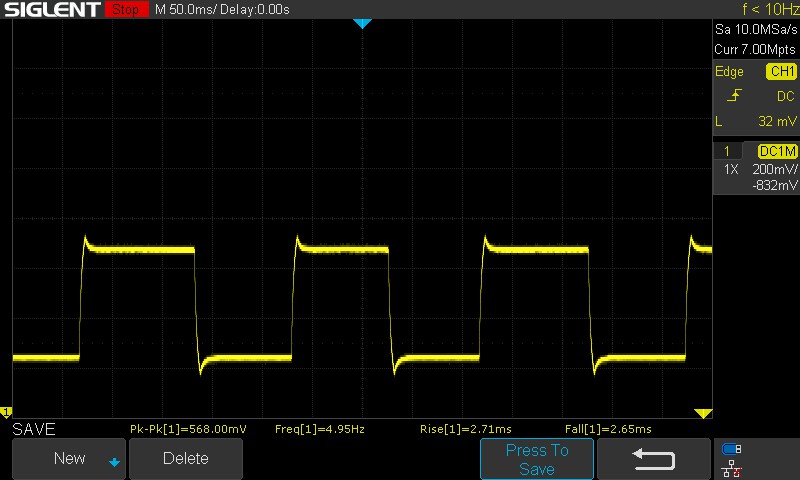Select the SAVE menu title
This screenshot has height=480, width=800.
(34, 429)
